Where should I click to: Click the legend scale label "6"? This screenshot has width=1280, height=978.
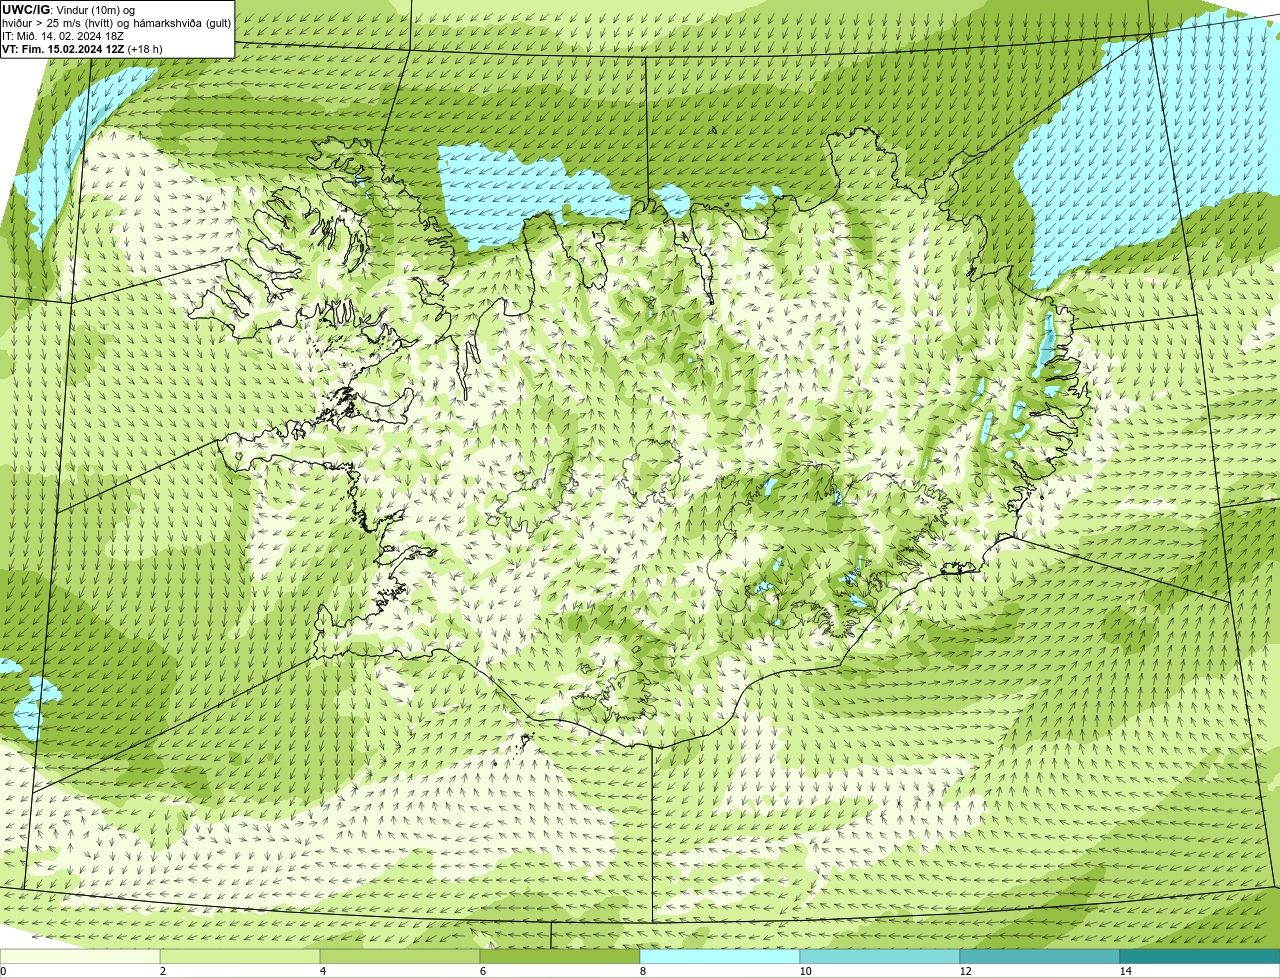(x=482, y=971)
